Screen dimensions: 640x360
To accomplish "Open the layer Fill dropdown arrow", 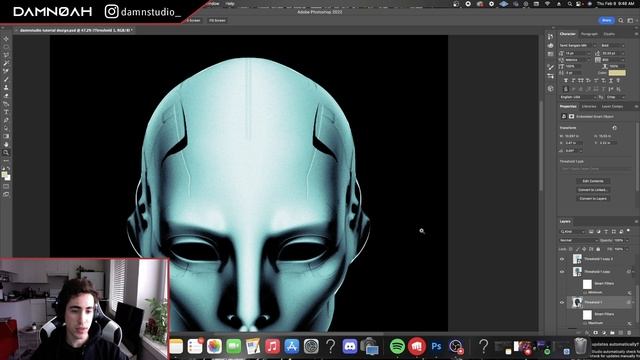I will 628,249.
